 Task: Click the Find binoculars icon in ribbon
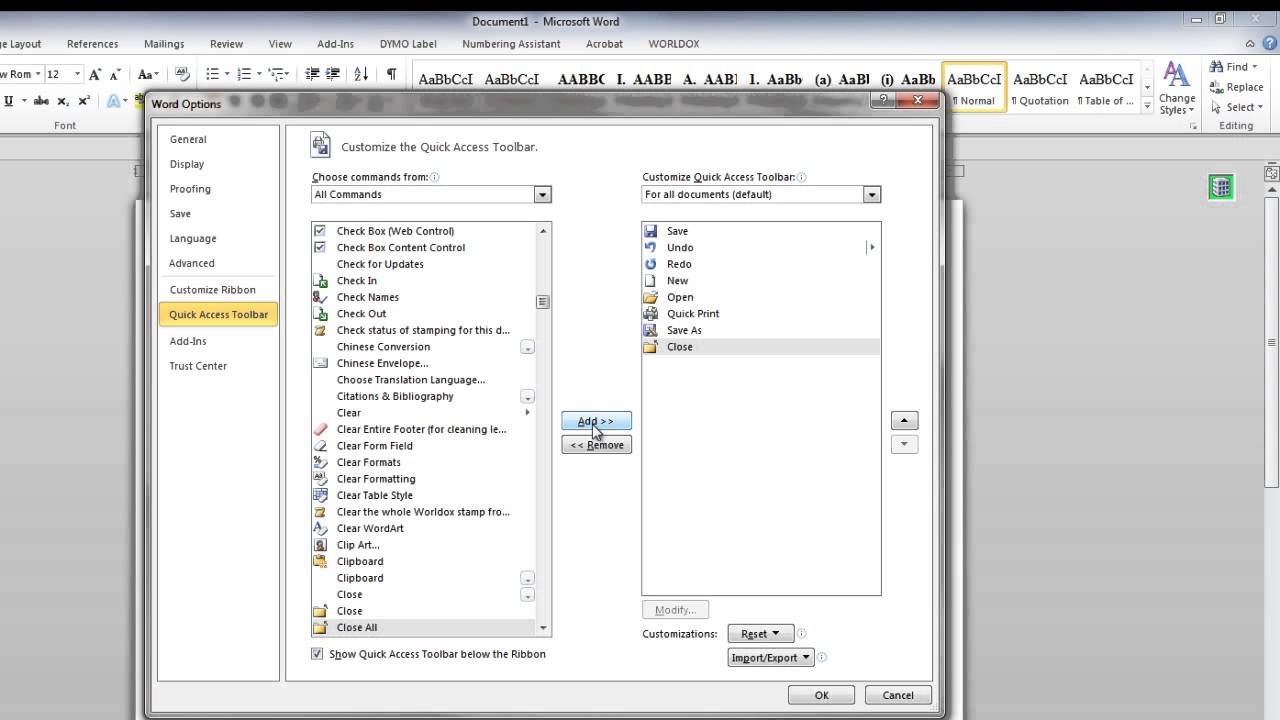click(x=1216, y=67)
